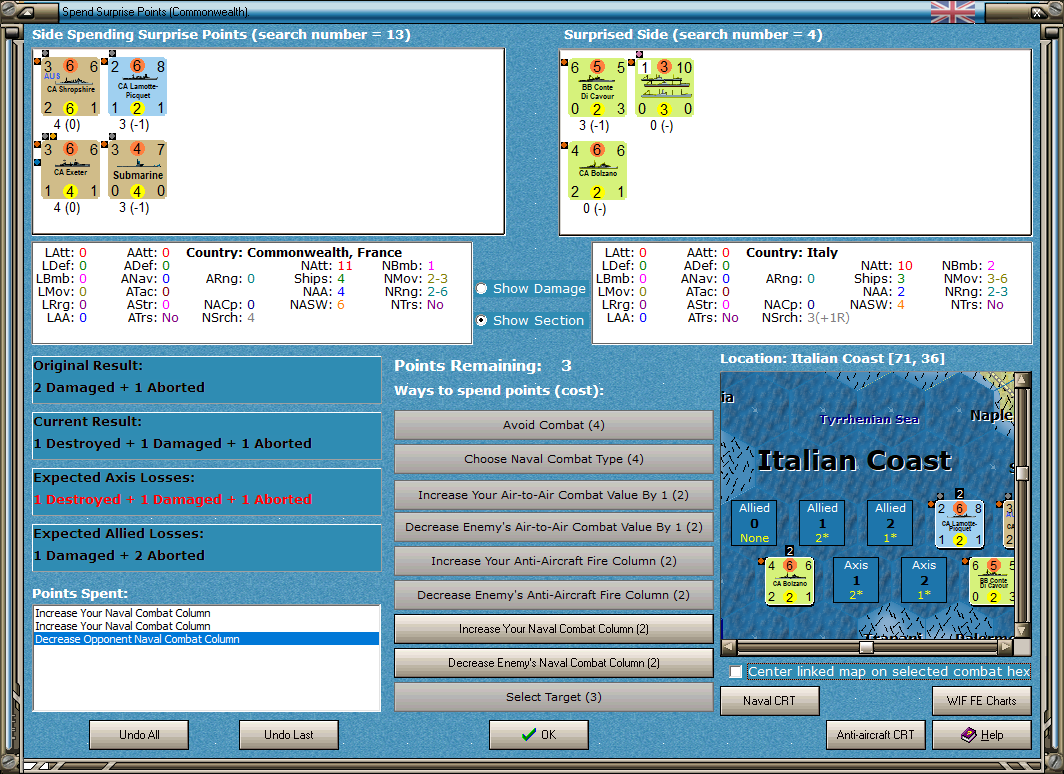Image resolution: width=1064 pixels, height=774 pixels.
Task: Click the CA Lamotte-Picquet counter
Action: click(137, 86)
